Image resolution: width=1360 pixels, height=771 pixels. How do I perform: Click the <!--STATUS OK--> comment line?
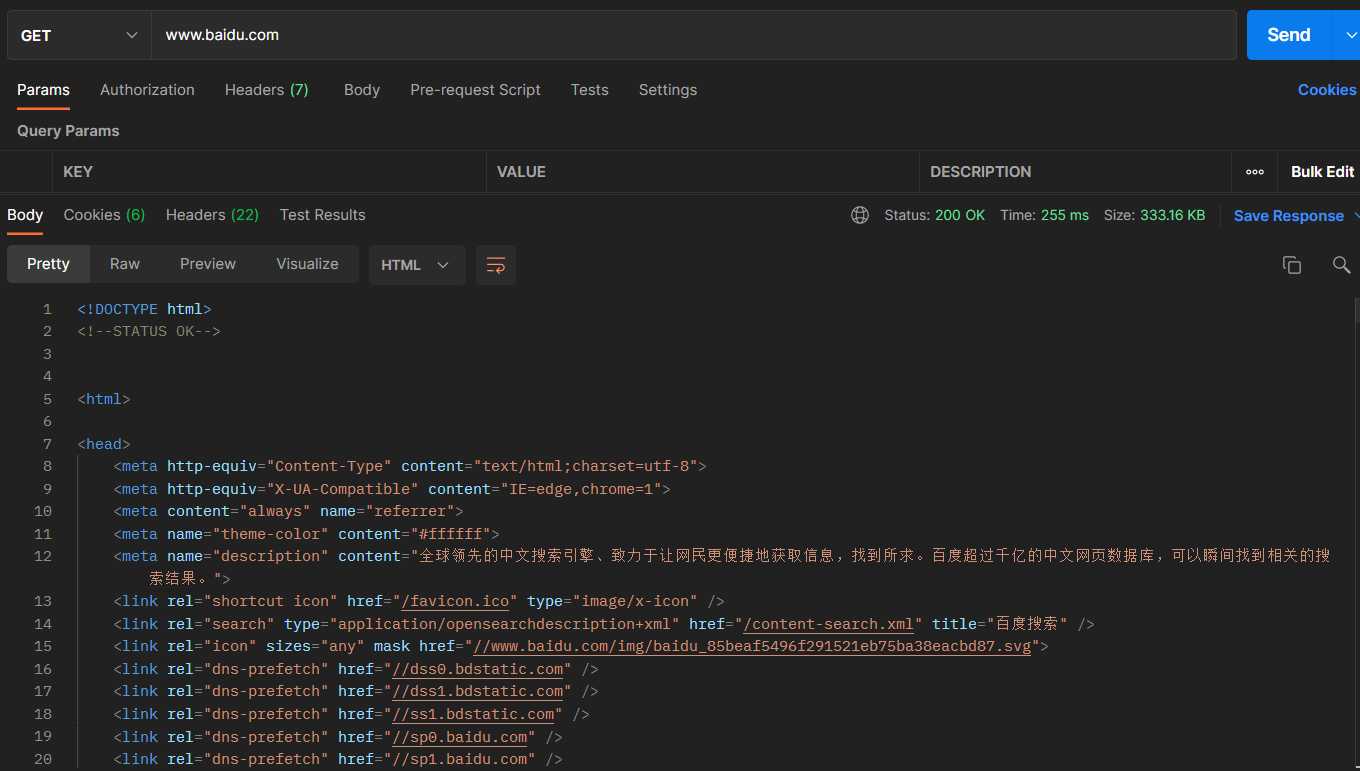[149, 331]
